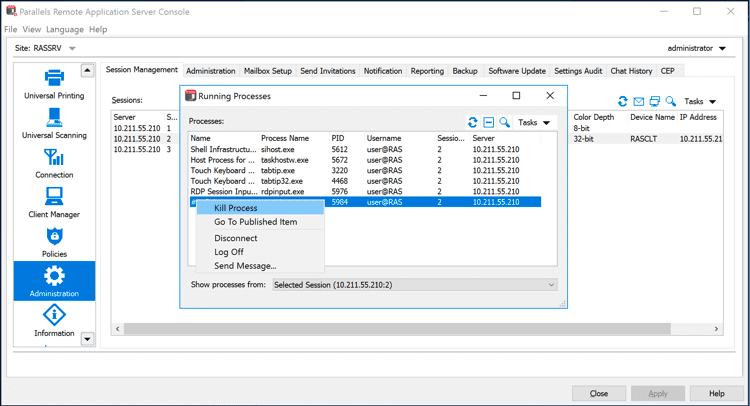Open the Policies category

(x=54, y=242)
